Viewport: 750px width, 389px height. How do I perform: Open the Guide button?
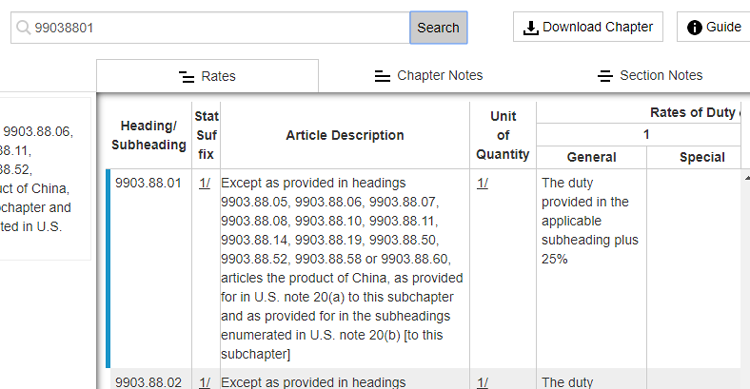(714, 27)
